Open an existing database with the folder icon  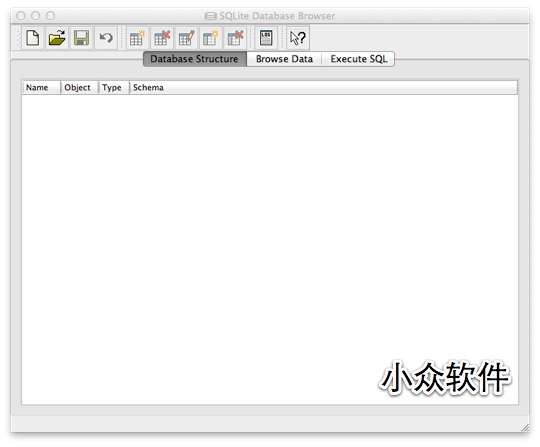click(x=57, y=38)
